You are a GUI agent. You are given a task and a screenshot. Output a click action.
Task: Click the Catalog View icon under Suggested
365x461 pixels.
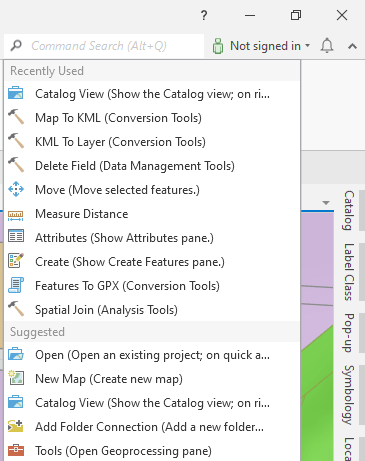tap(16, 402)
